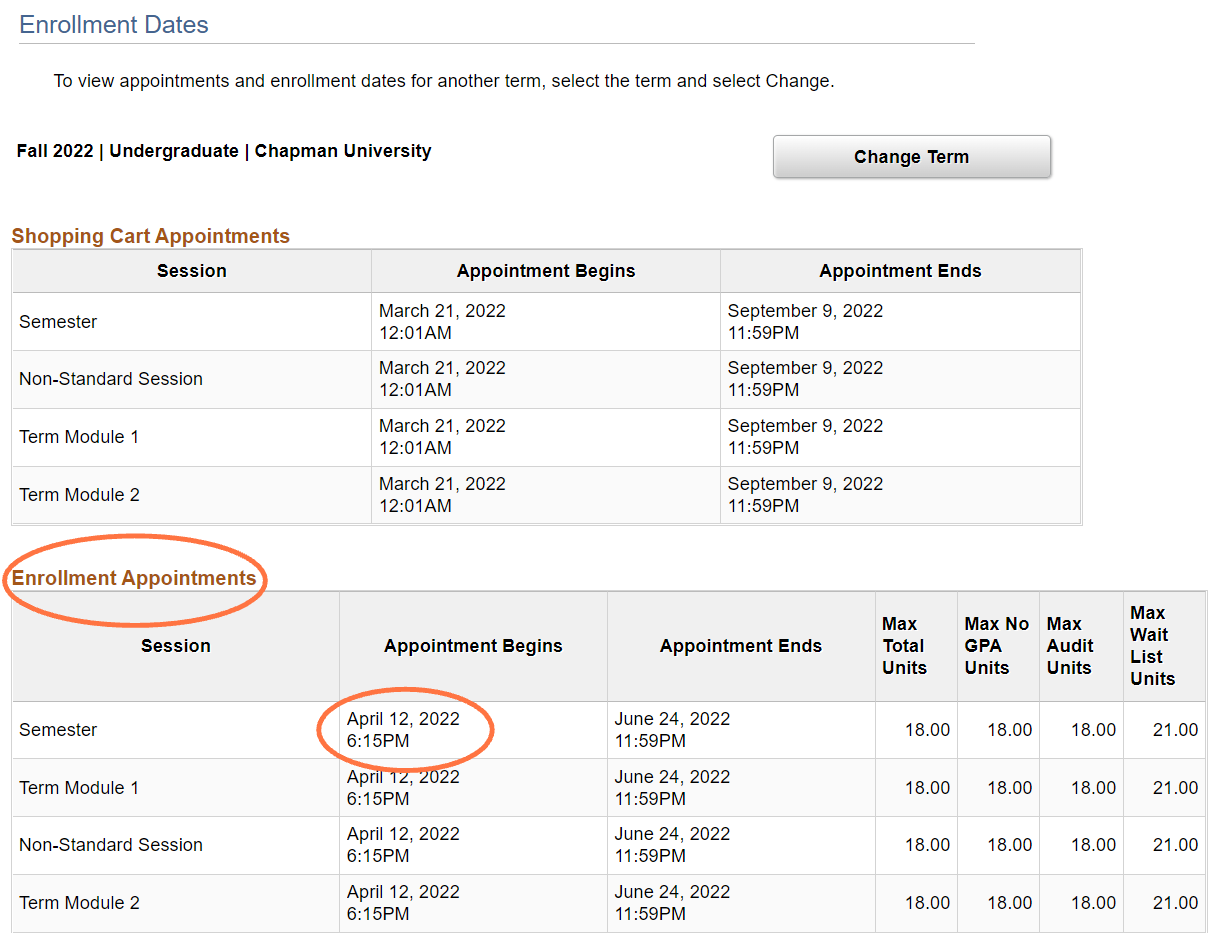Click June 24, 2022 end for enrollment Term Module 2

pyautogui.click(x=672, y=903)
